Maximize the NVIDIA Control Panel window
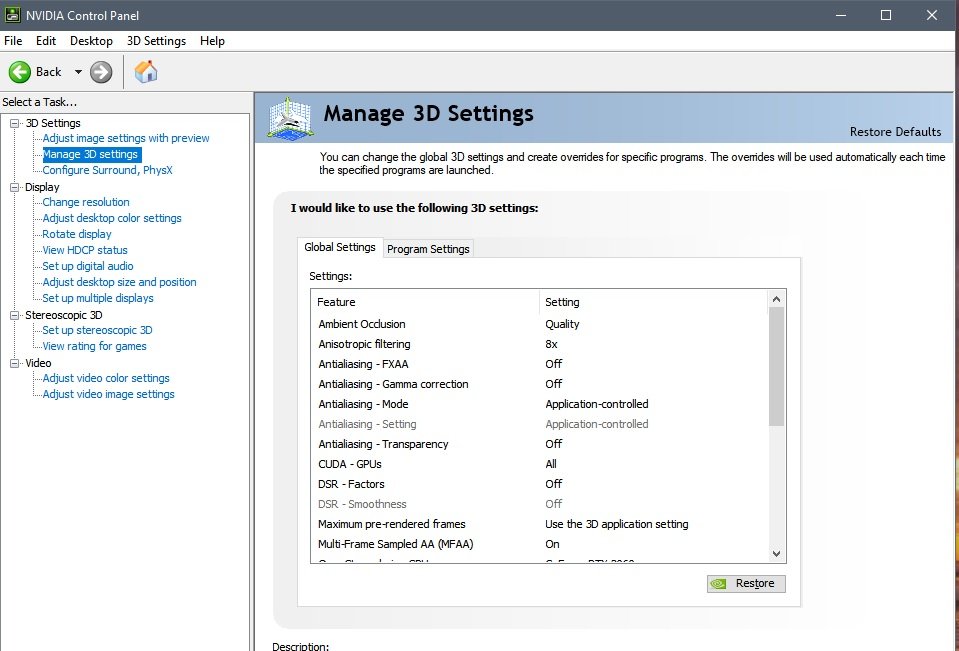This screenshot has width=959, height=651. click(x=886, y=15)
